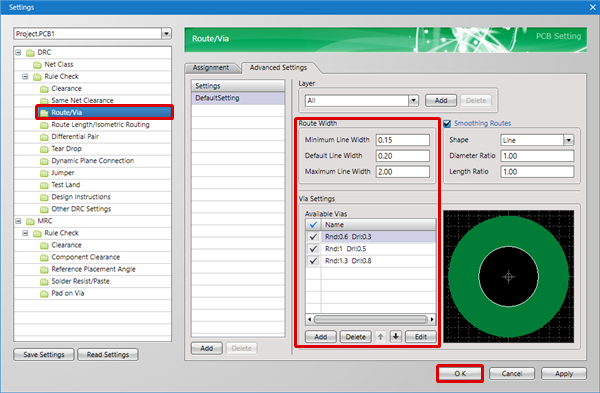
Task: Uncheck via Rnd:1.3 Dri:0.8
Action: (313, 261)
